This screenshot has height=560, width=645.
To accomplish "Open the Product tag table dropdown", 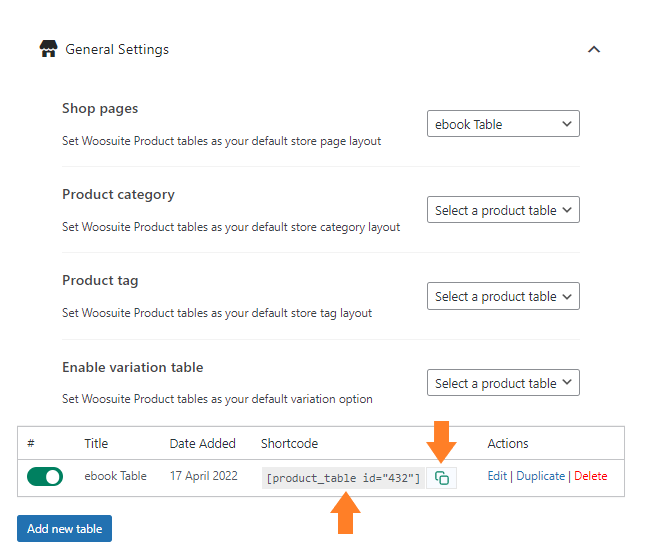I will tap(503, 296).
